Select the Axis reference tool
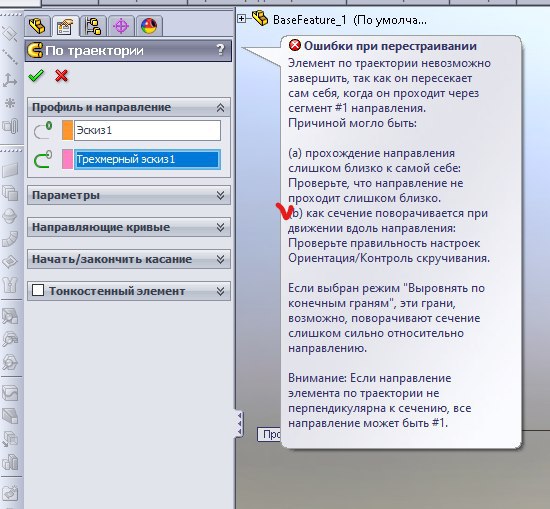 (x=10, y=57)
